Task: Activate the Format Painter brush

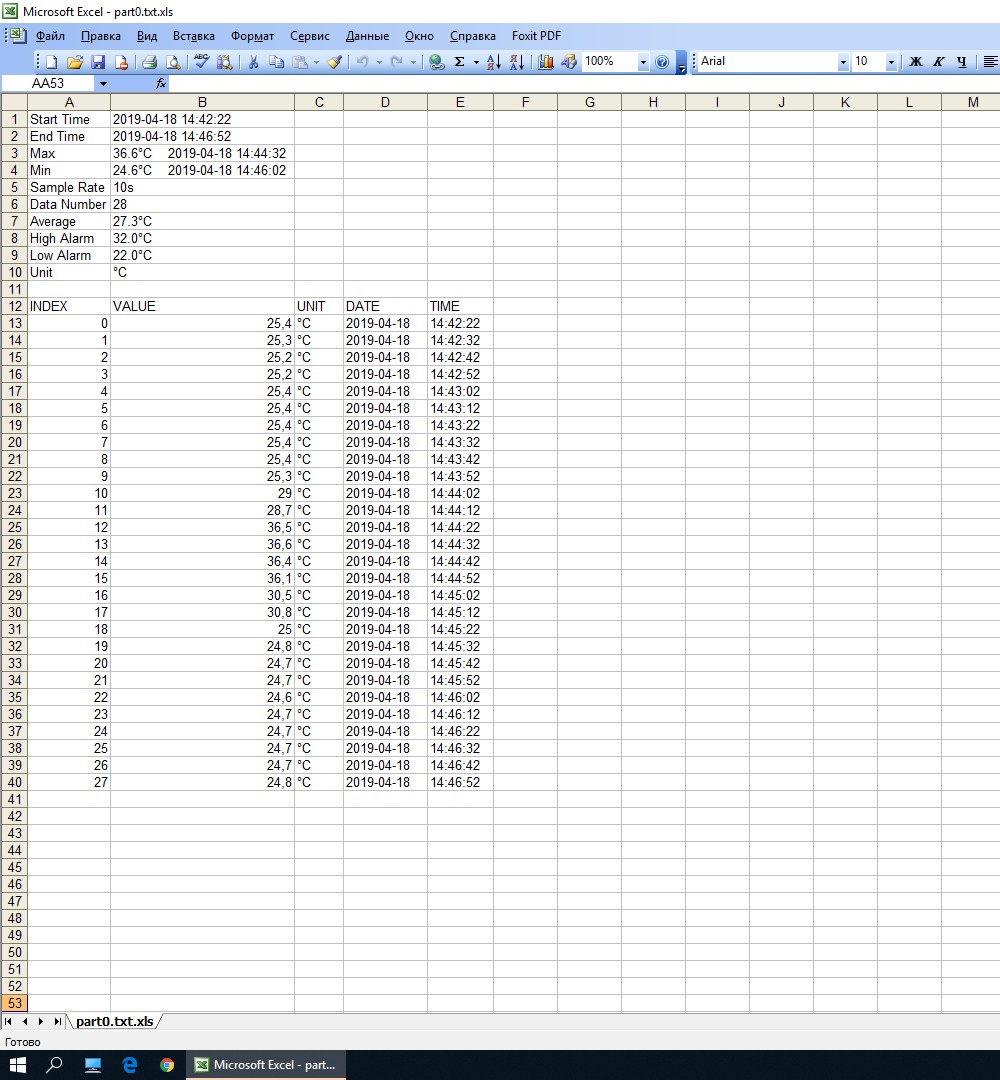Action: point(335,62)
